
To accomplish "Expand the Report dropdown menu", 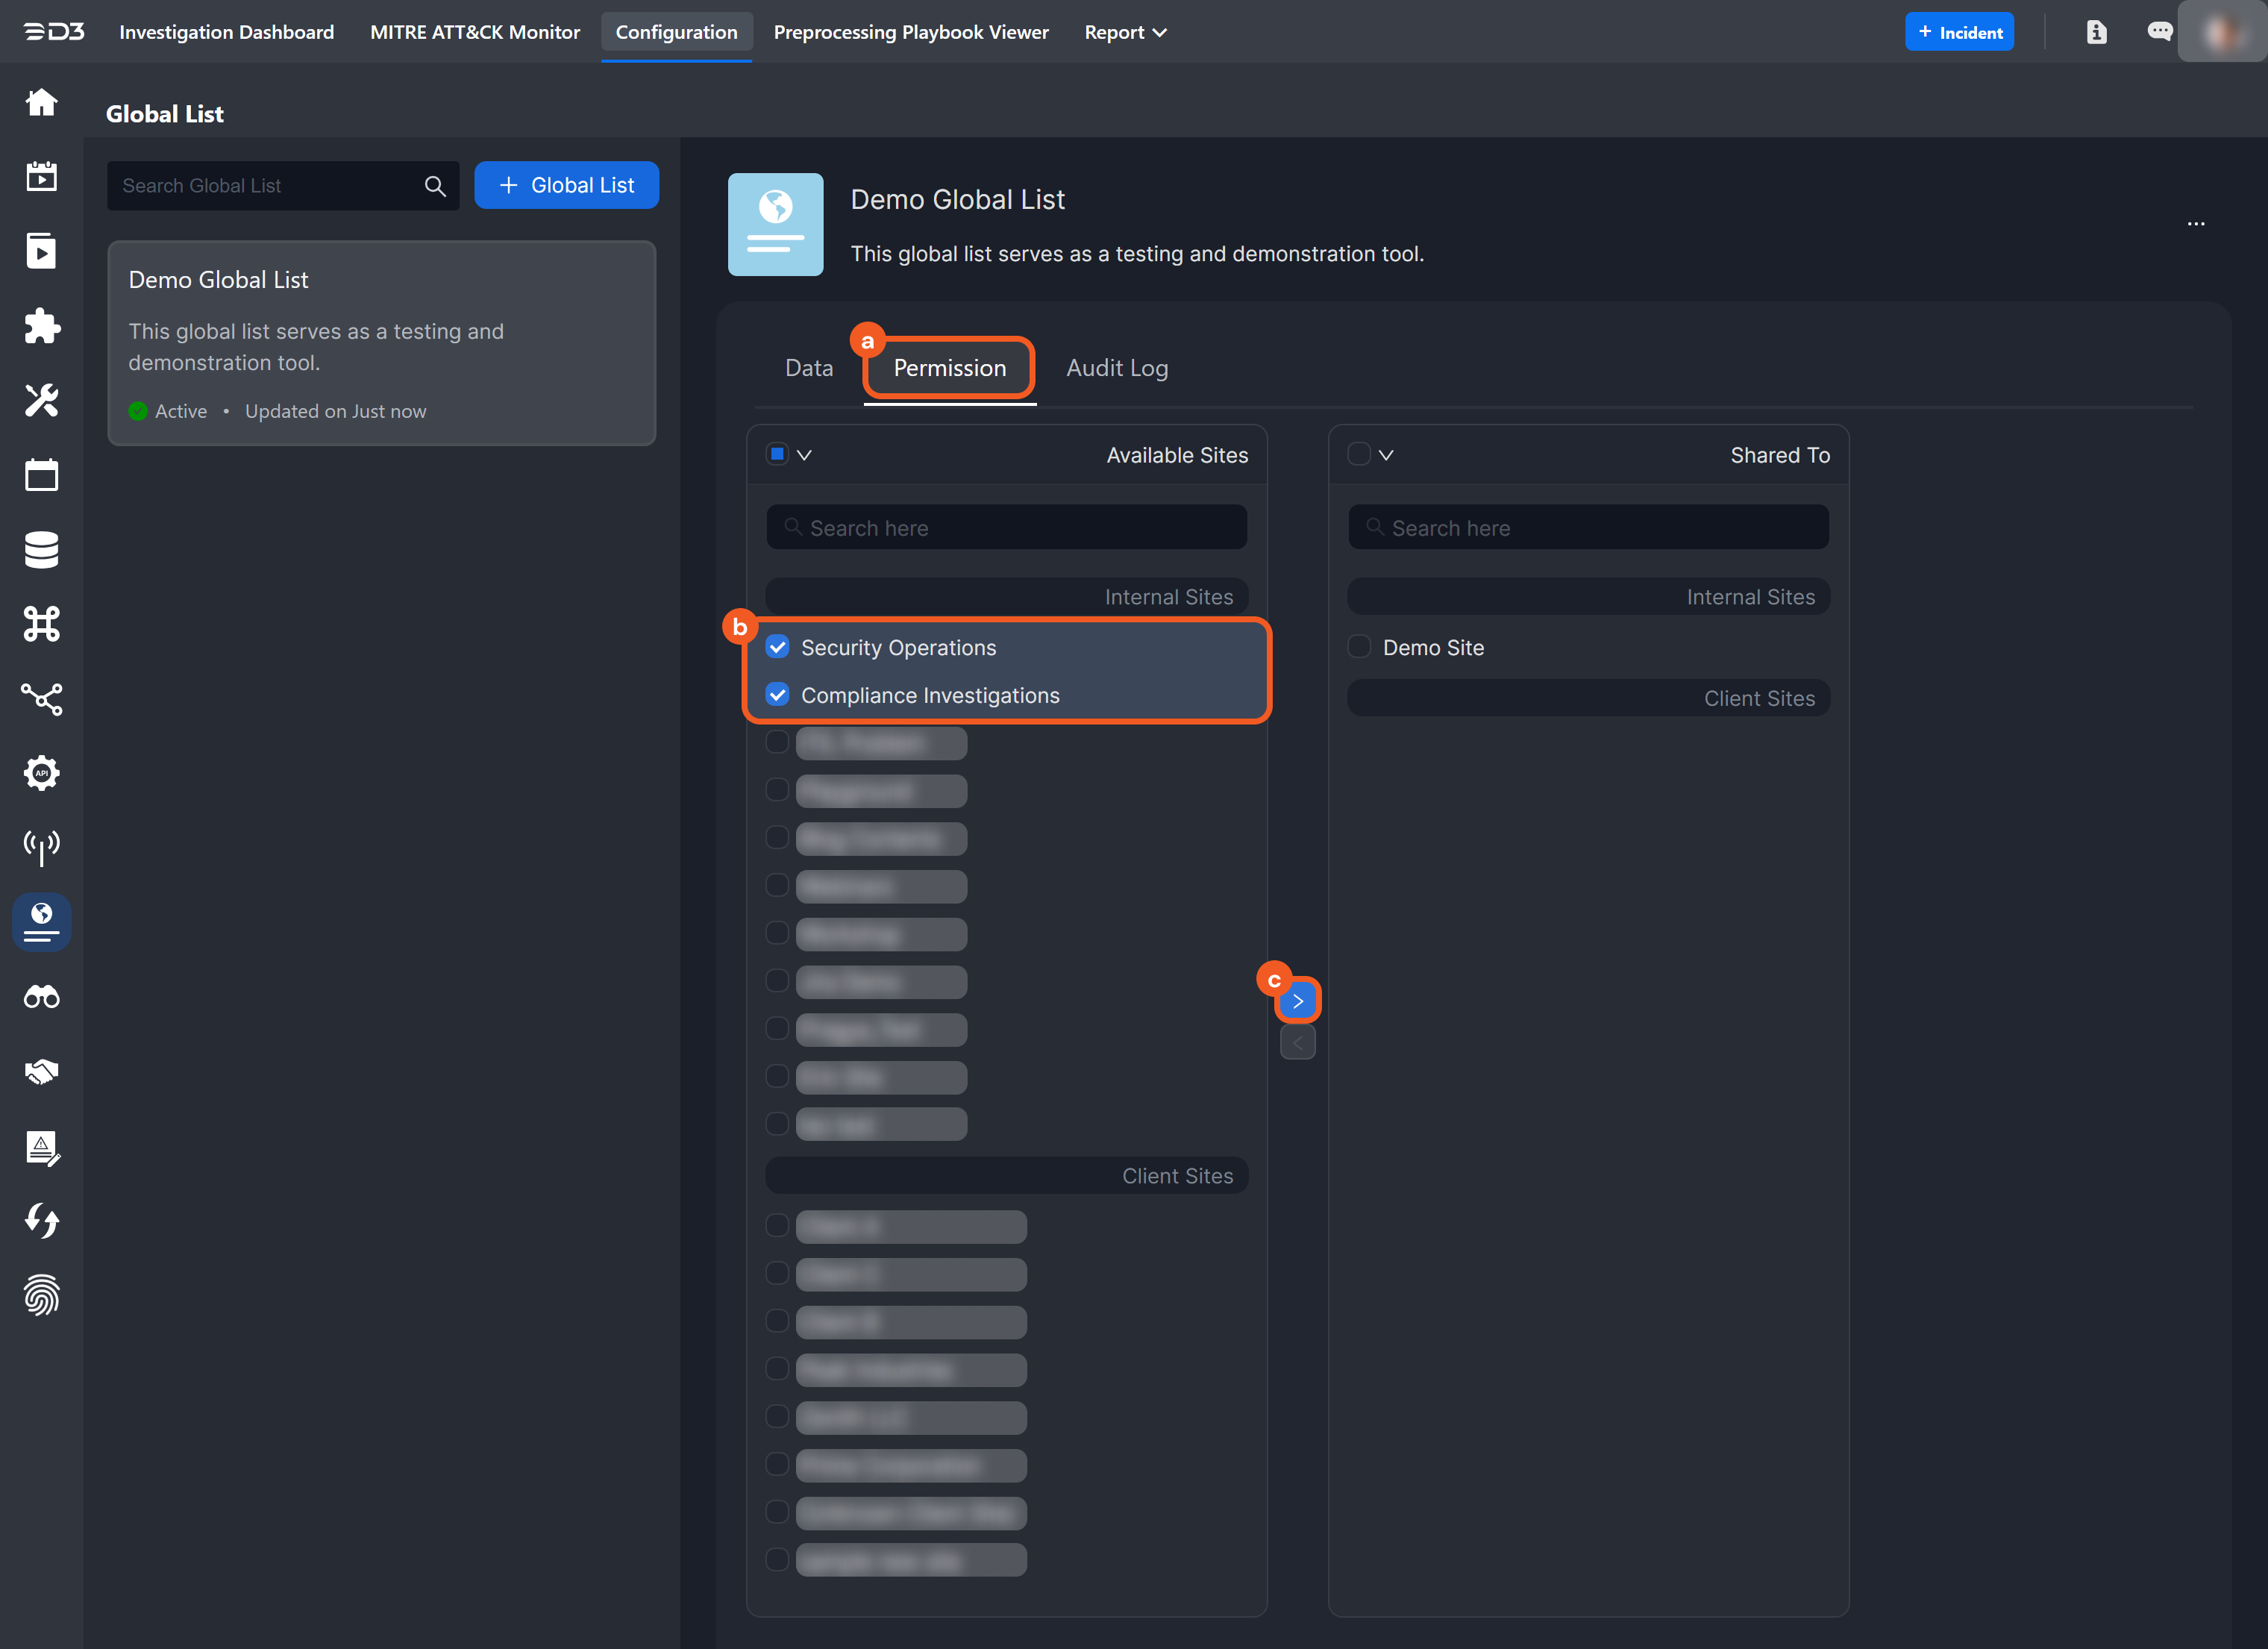I will pyautogui.click(x=1125, y=32).
